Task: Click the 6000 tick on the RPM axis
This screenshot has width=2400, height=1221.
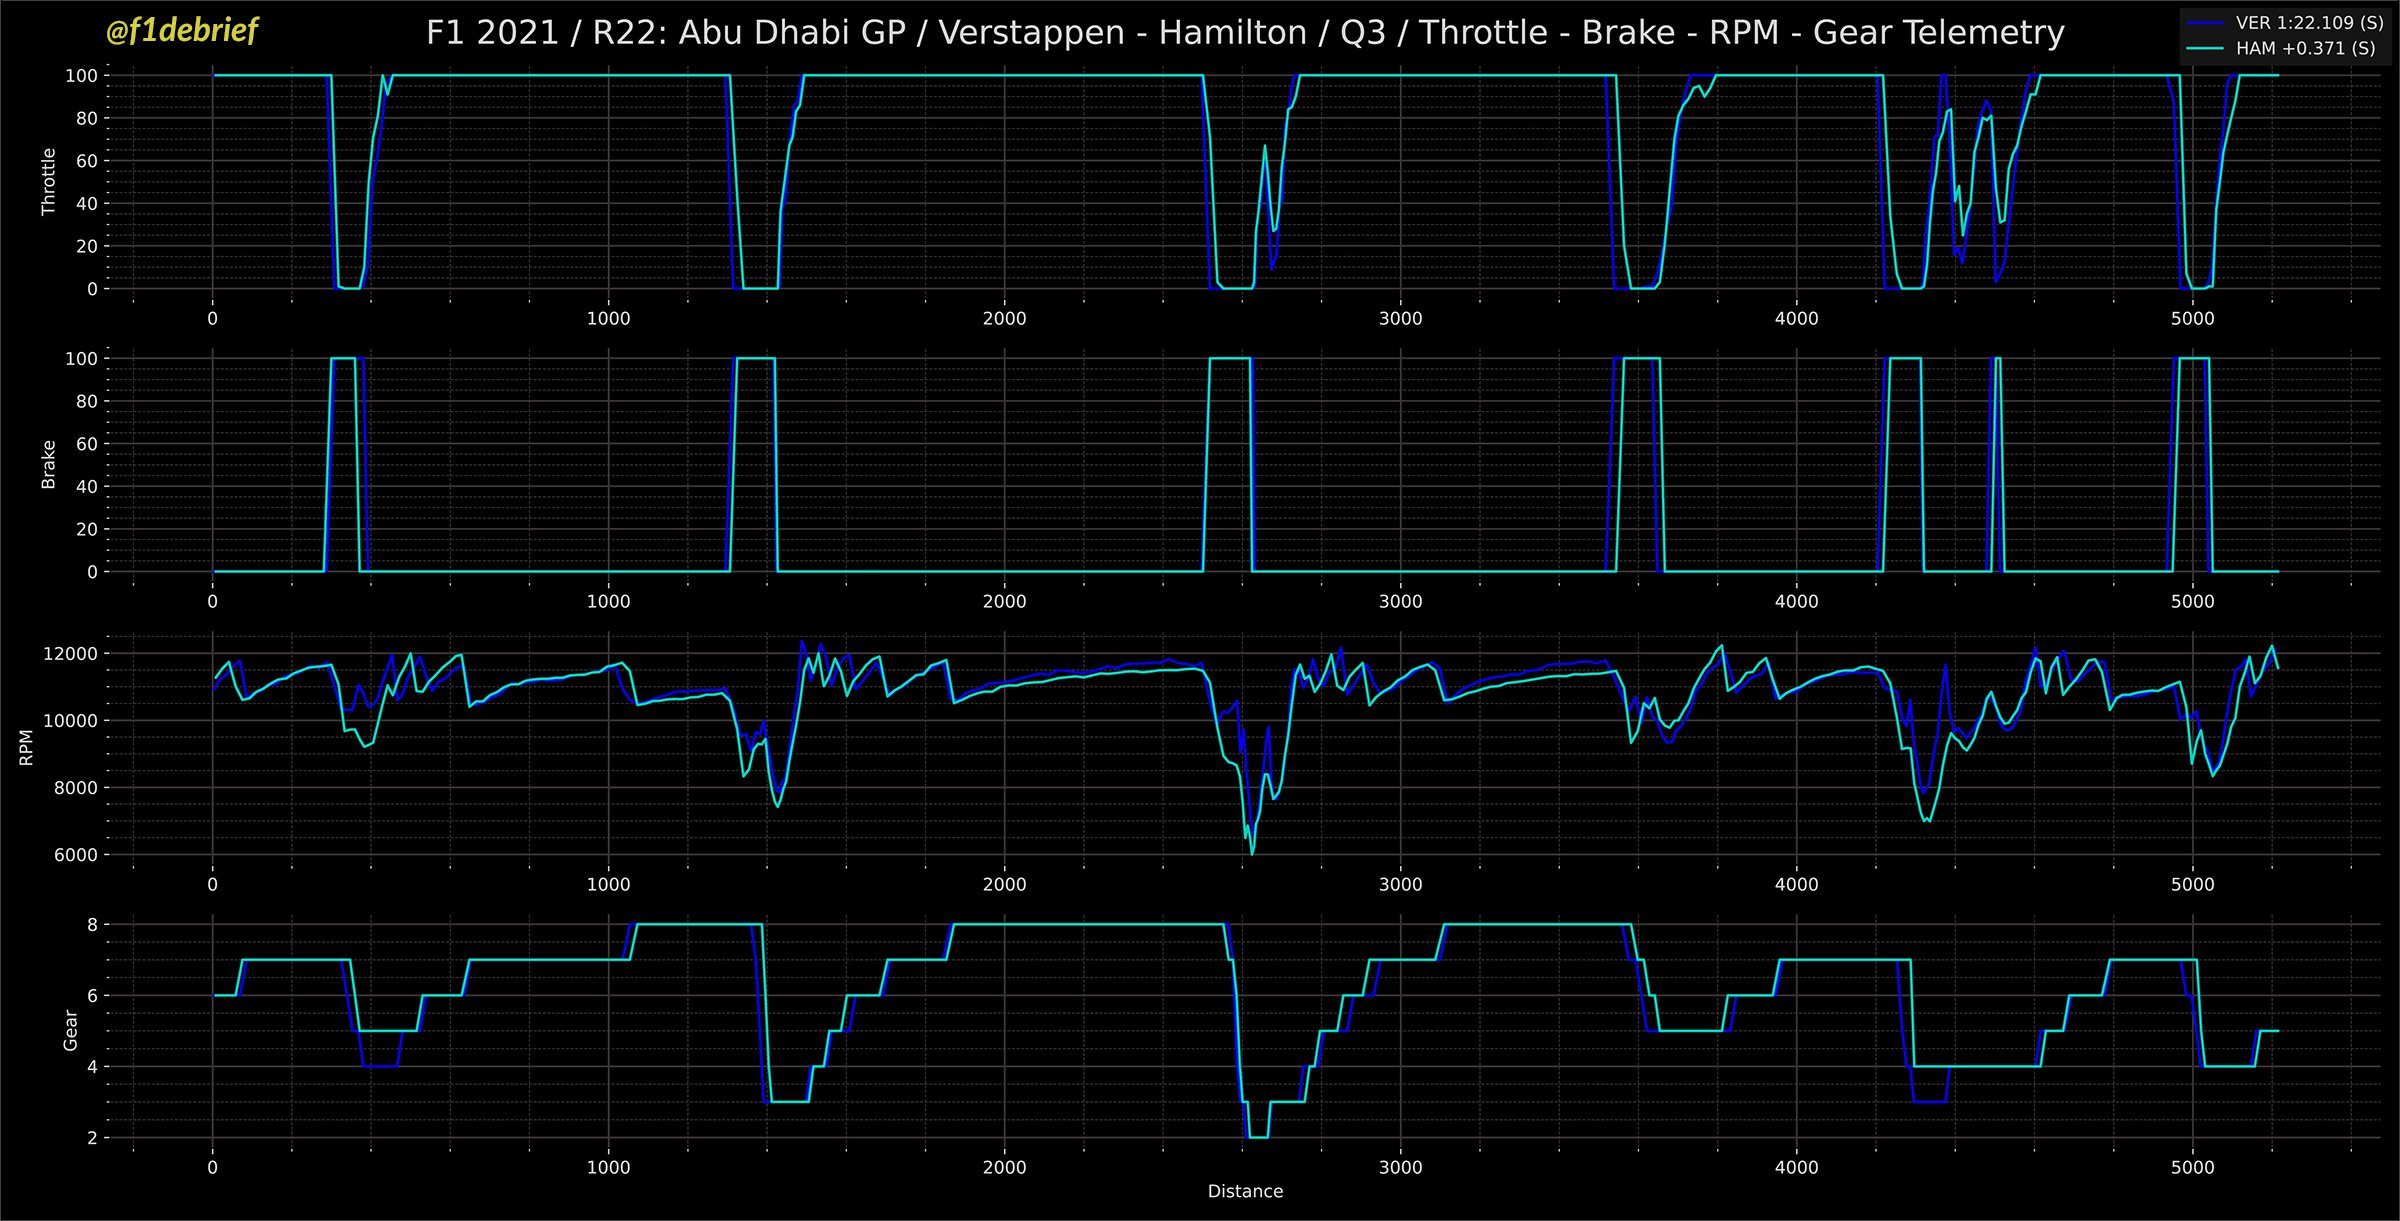Action: [x=76, y=855]
